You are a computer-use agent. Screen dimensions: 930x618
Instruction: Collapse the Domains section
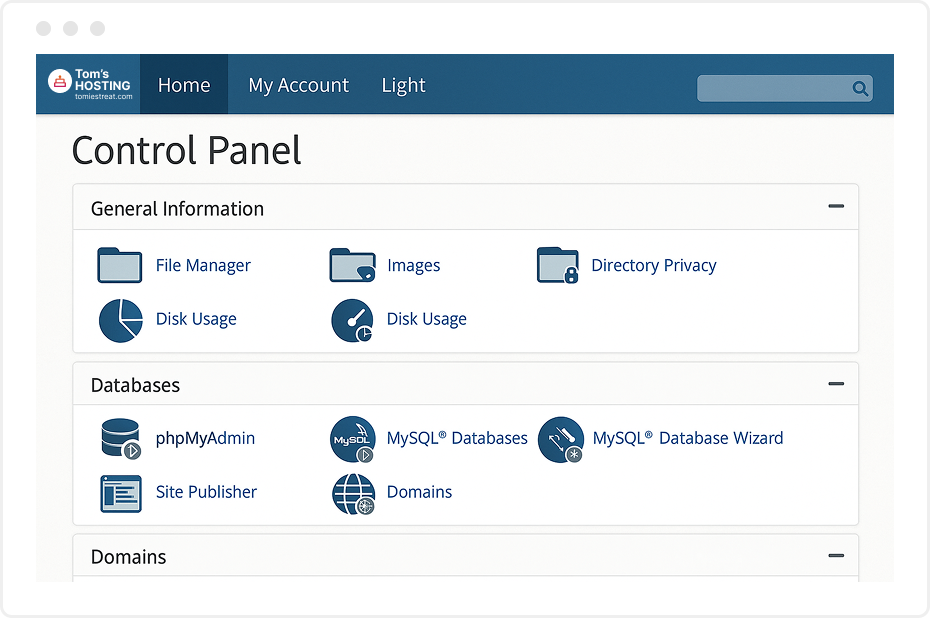click(836, 556)
